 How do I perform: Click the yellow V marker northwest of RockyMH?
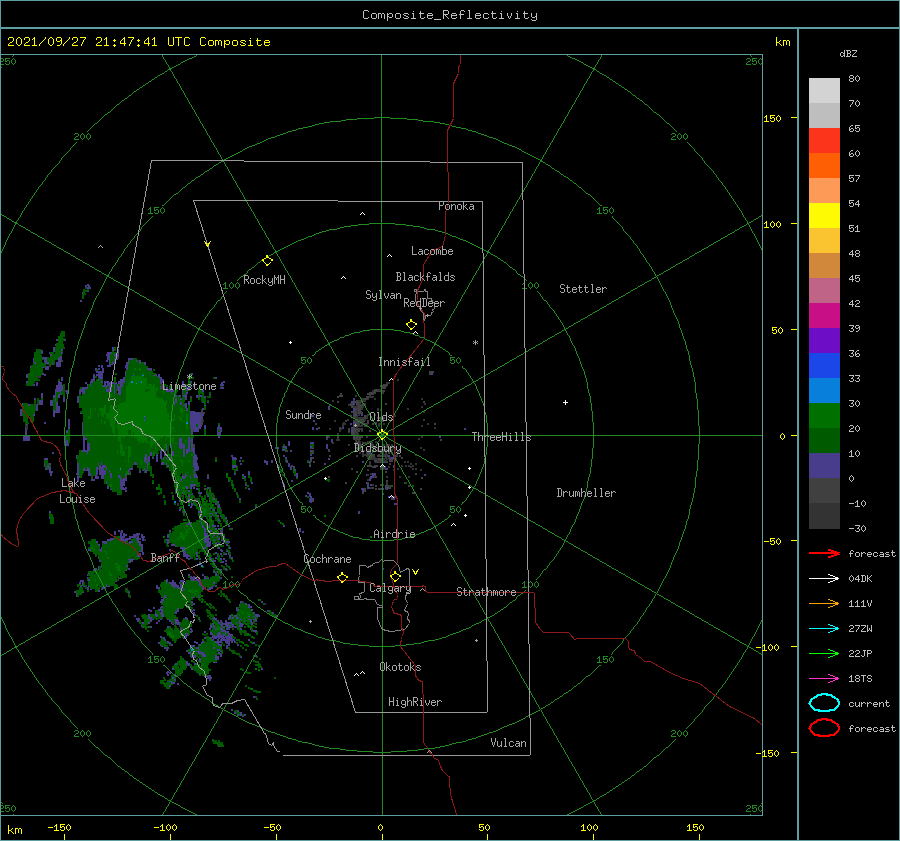(208, 244)
